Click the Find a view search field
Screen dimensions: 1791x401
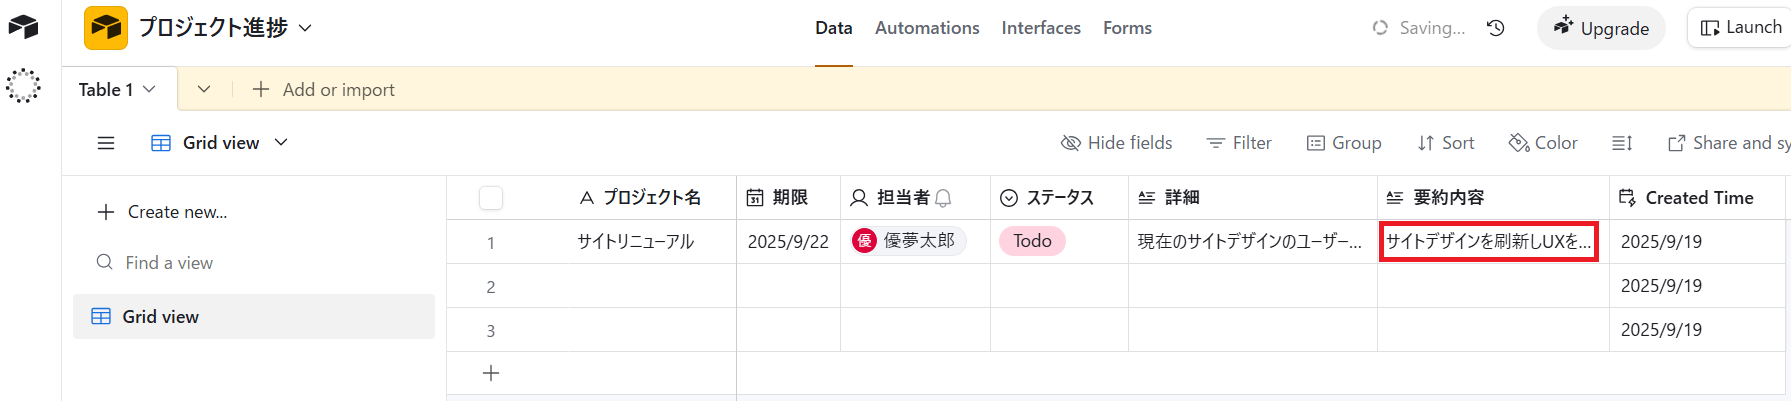(169, 263)
